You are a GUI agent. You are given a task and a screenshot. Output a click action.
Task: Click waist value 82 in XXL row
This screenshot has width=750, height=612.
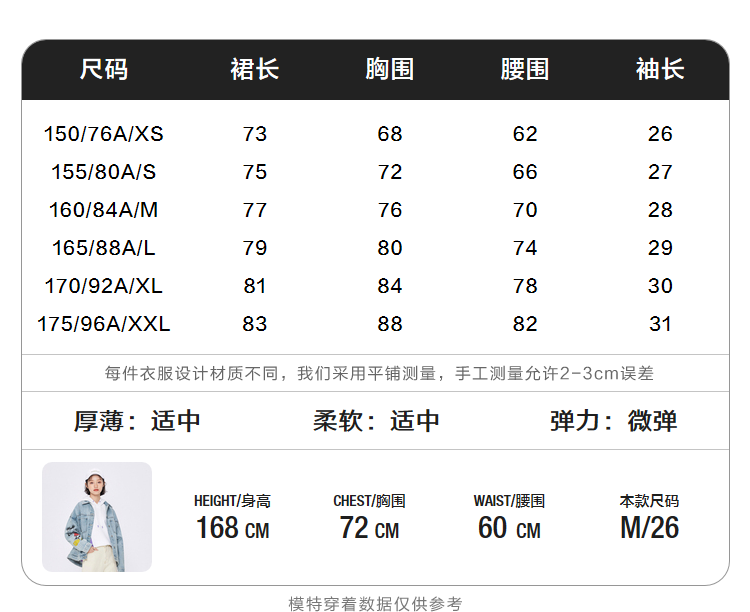pos(525,324)
